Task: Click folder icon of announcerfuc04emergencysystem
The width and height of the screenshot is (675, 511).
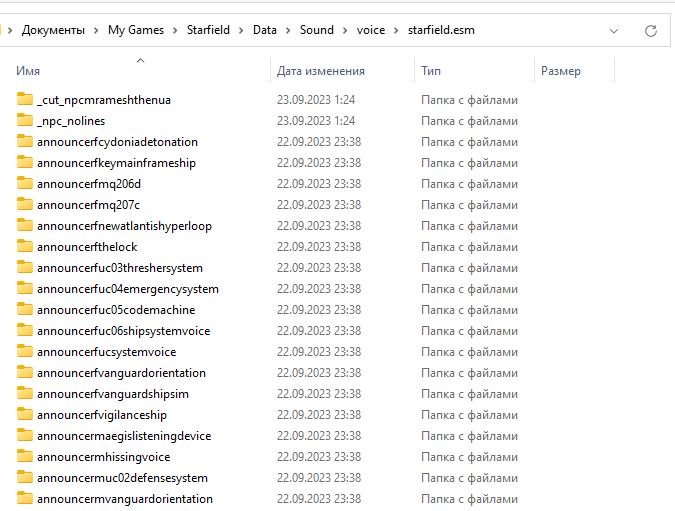Action: click(25, 288)
